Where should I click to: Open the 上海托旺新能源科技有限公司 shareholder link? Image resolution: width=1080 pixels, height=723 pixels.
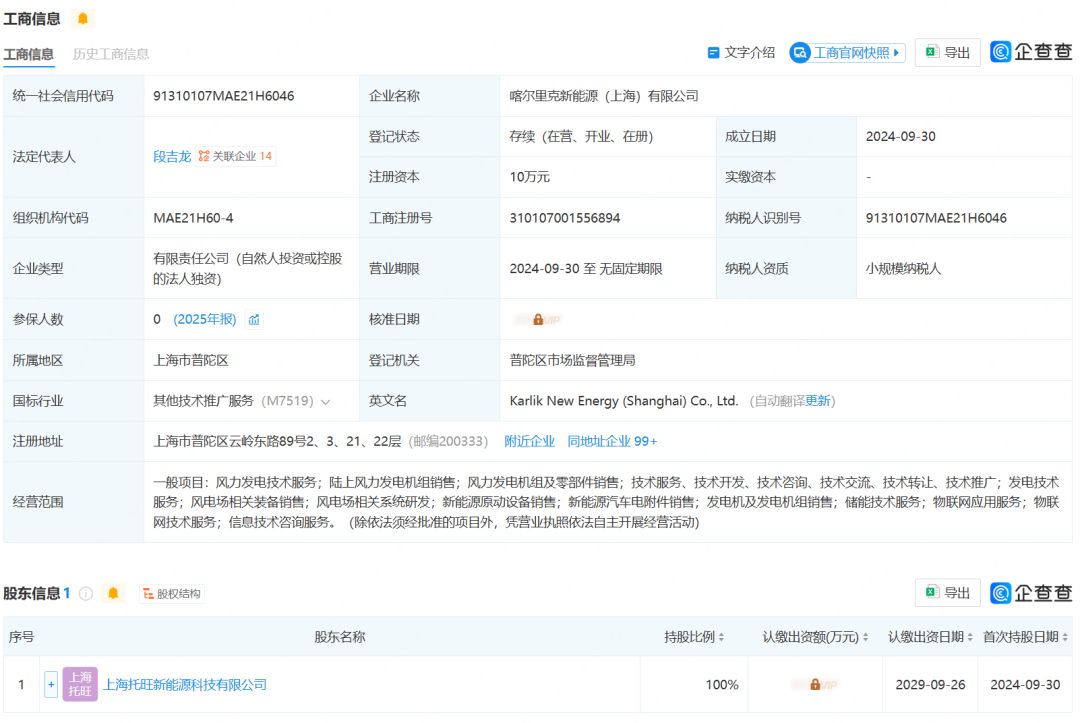185,684
